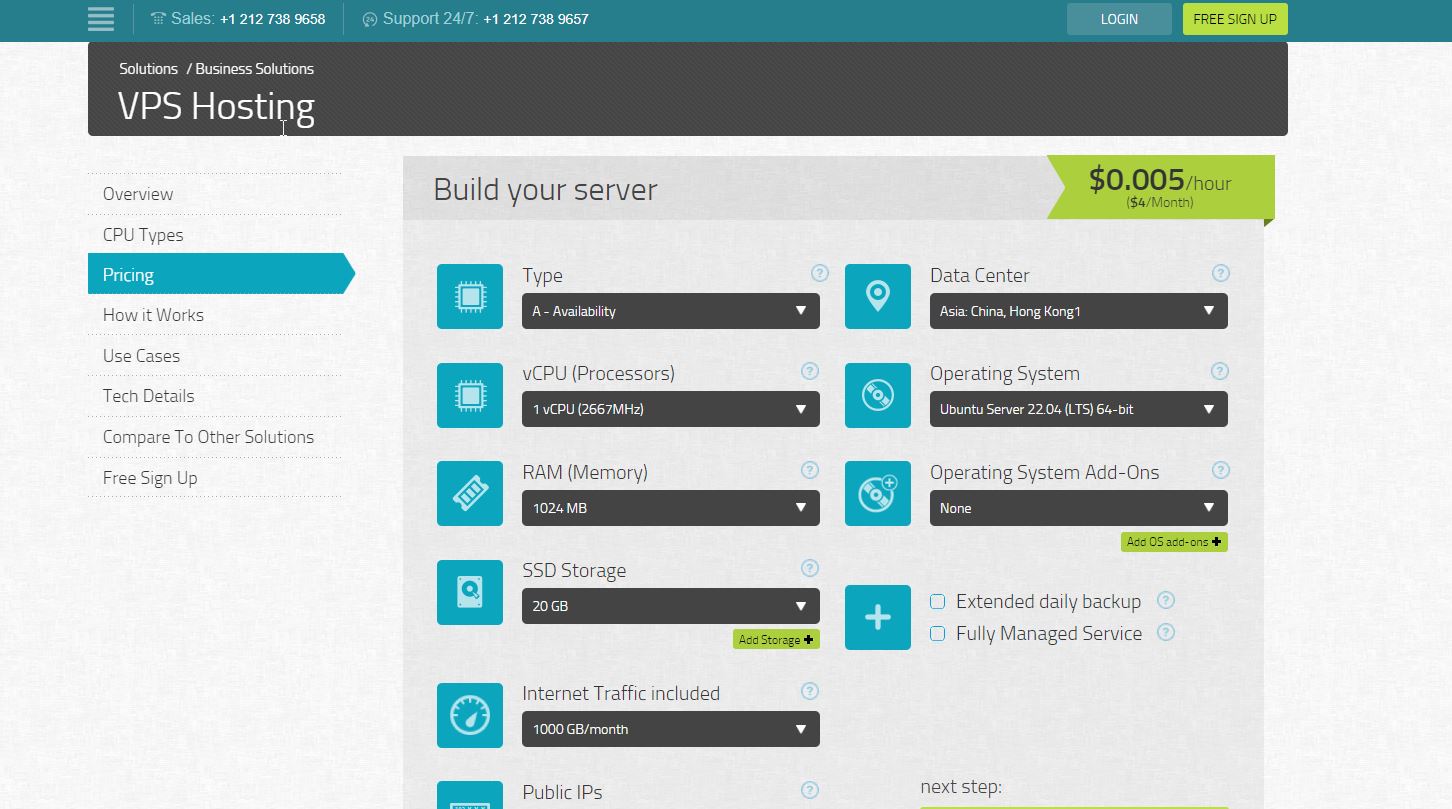Open help tooltip for Internet Traffic included
Image resolution: width=1452 pixels, height=809 pixels.
pyautogui.click(x=810, y=691)
